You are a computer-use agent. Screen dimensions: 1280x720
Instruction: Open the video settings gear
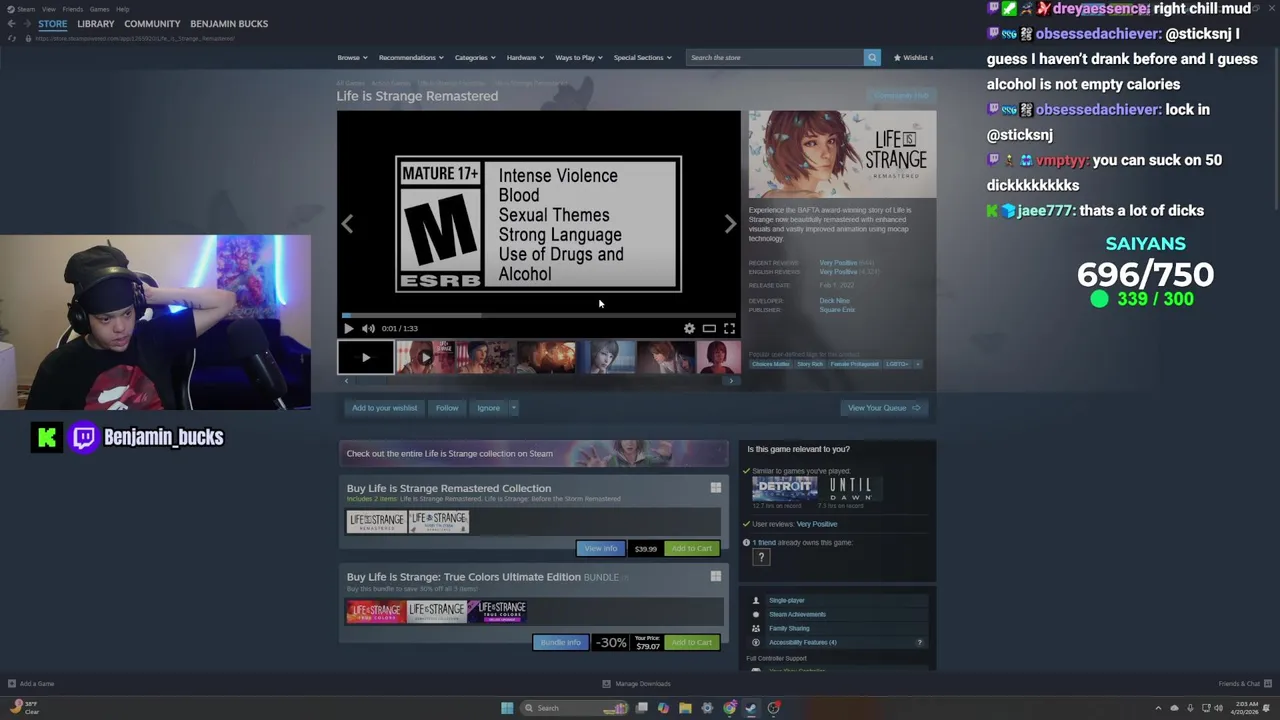click(689, 328)
